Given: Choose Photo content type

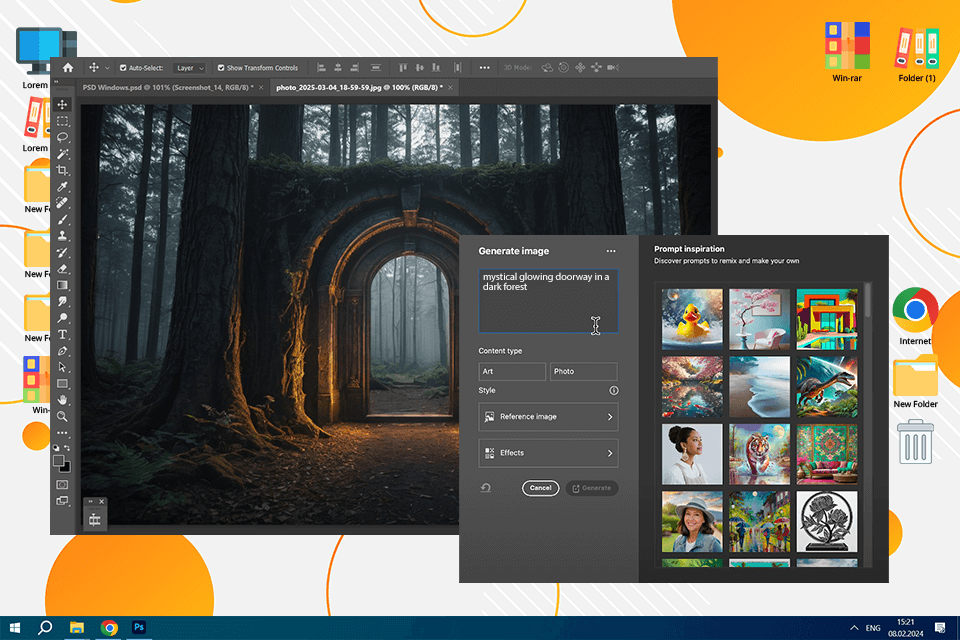Looking at the screenshot, I should point(583,371).
